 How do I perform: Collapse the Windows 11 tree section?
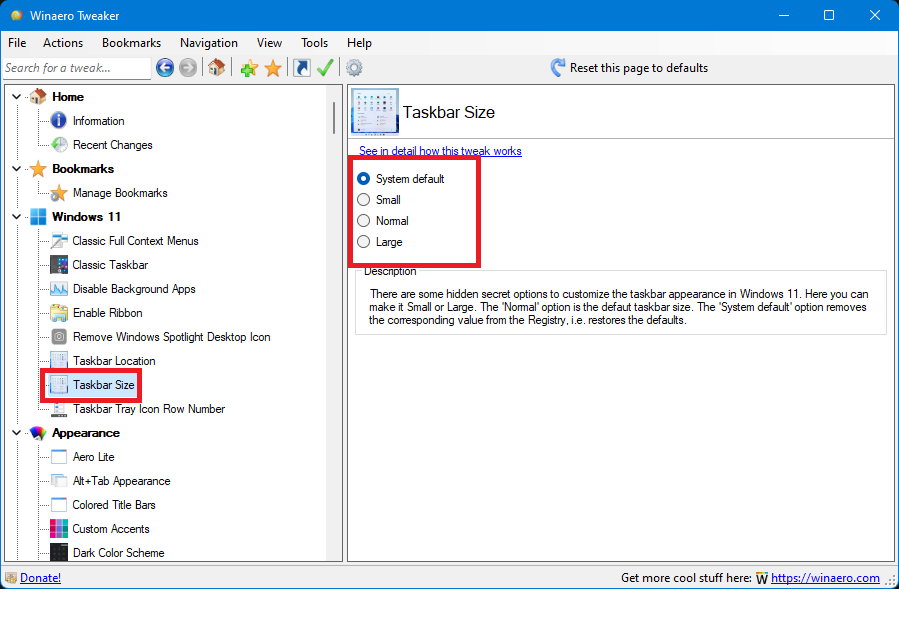tap(17, 217)
